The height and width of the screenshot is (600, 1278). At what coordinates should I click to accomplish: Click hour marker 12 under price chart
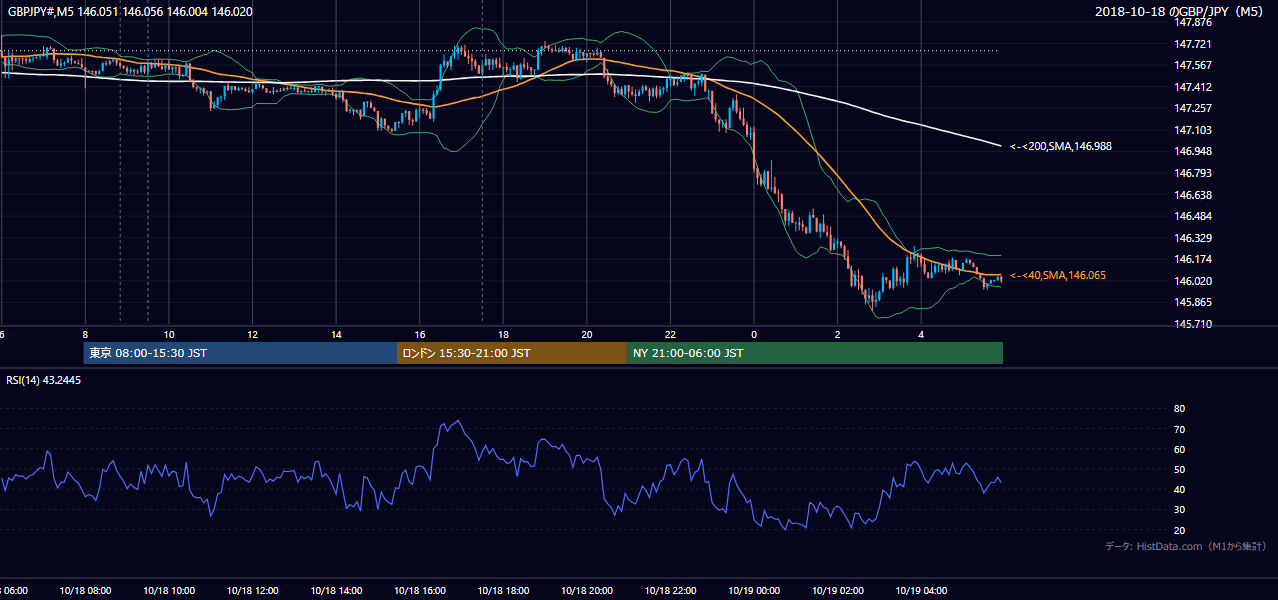(x=252, y=334)
